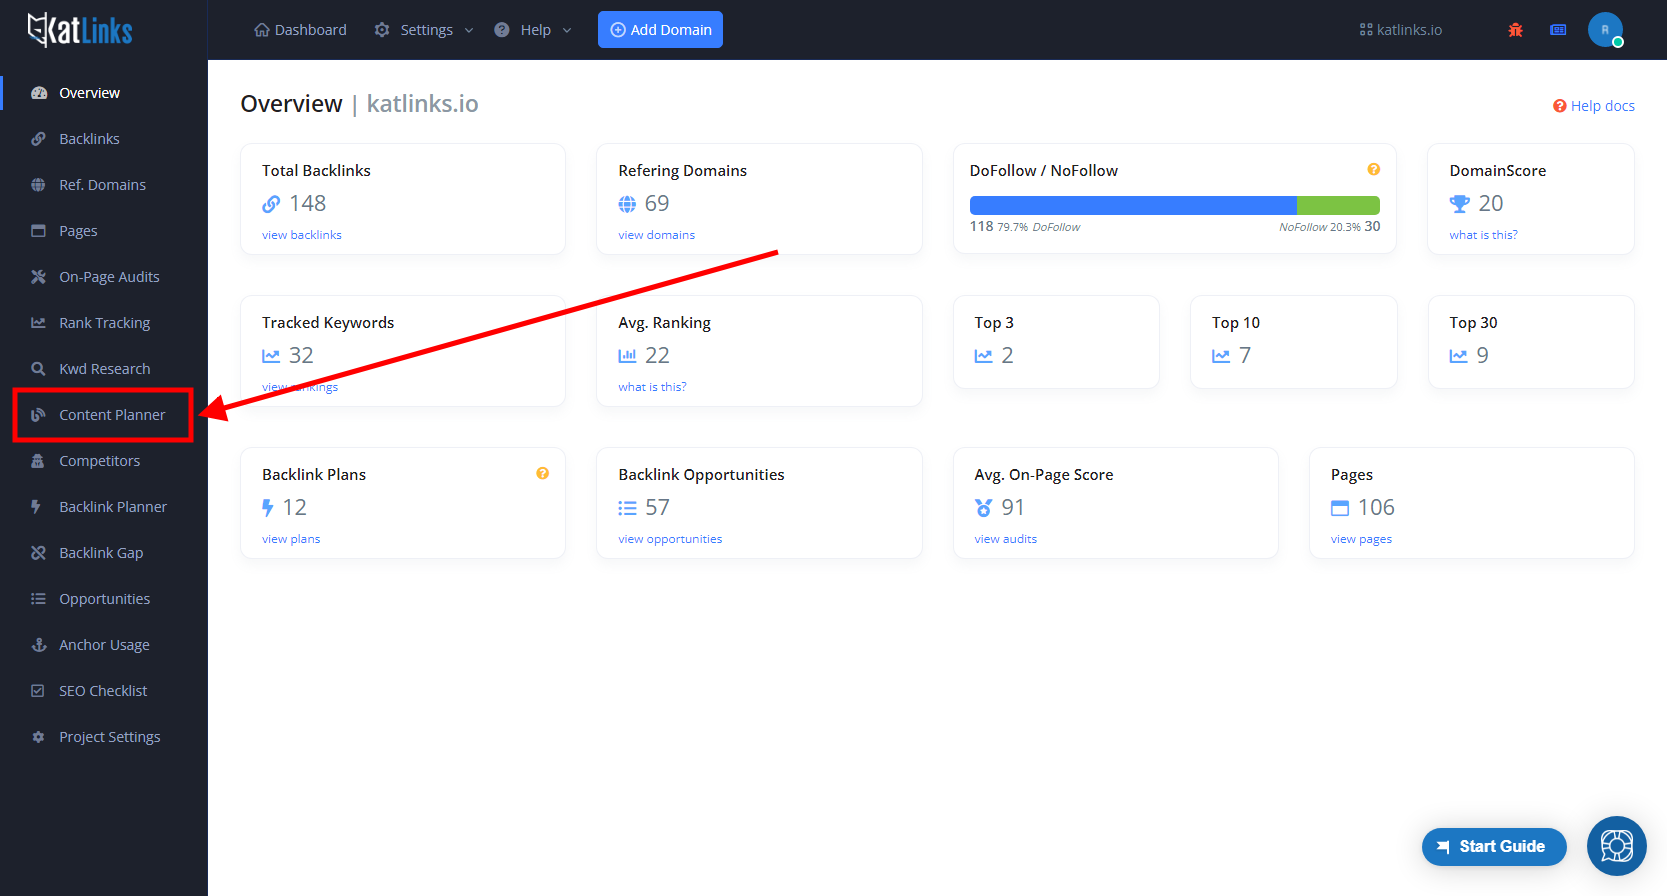Click the Tracked Keywords chart icon

click(271, 356)
